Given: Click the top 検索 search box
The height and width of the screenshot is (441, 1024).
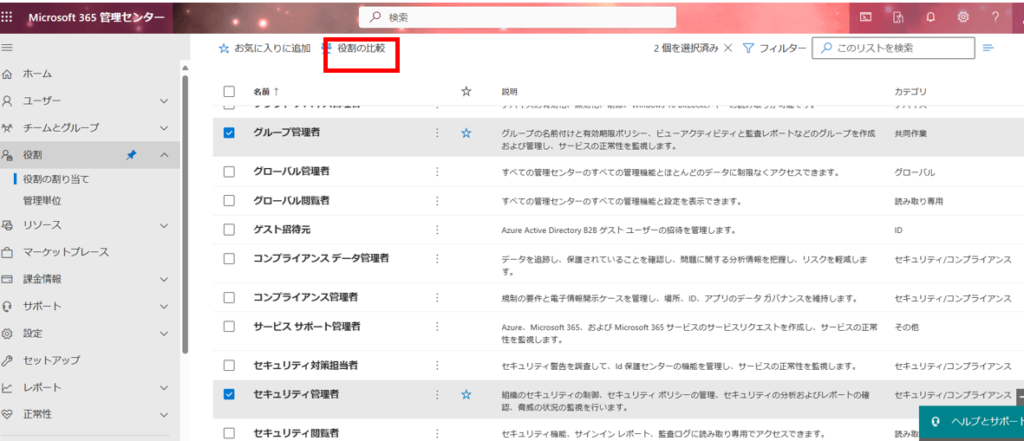Looking at the screenshot, I should point(517,18).
